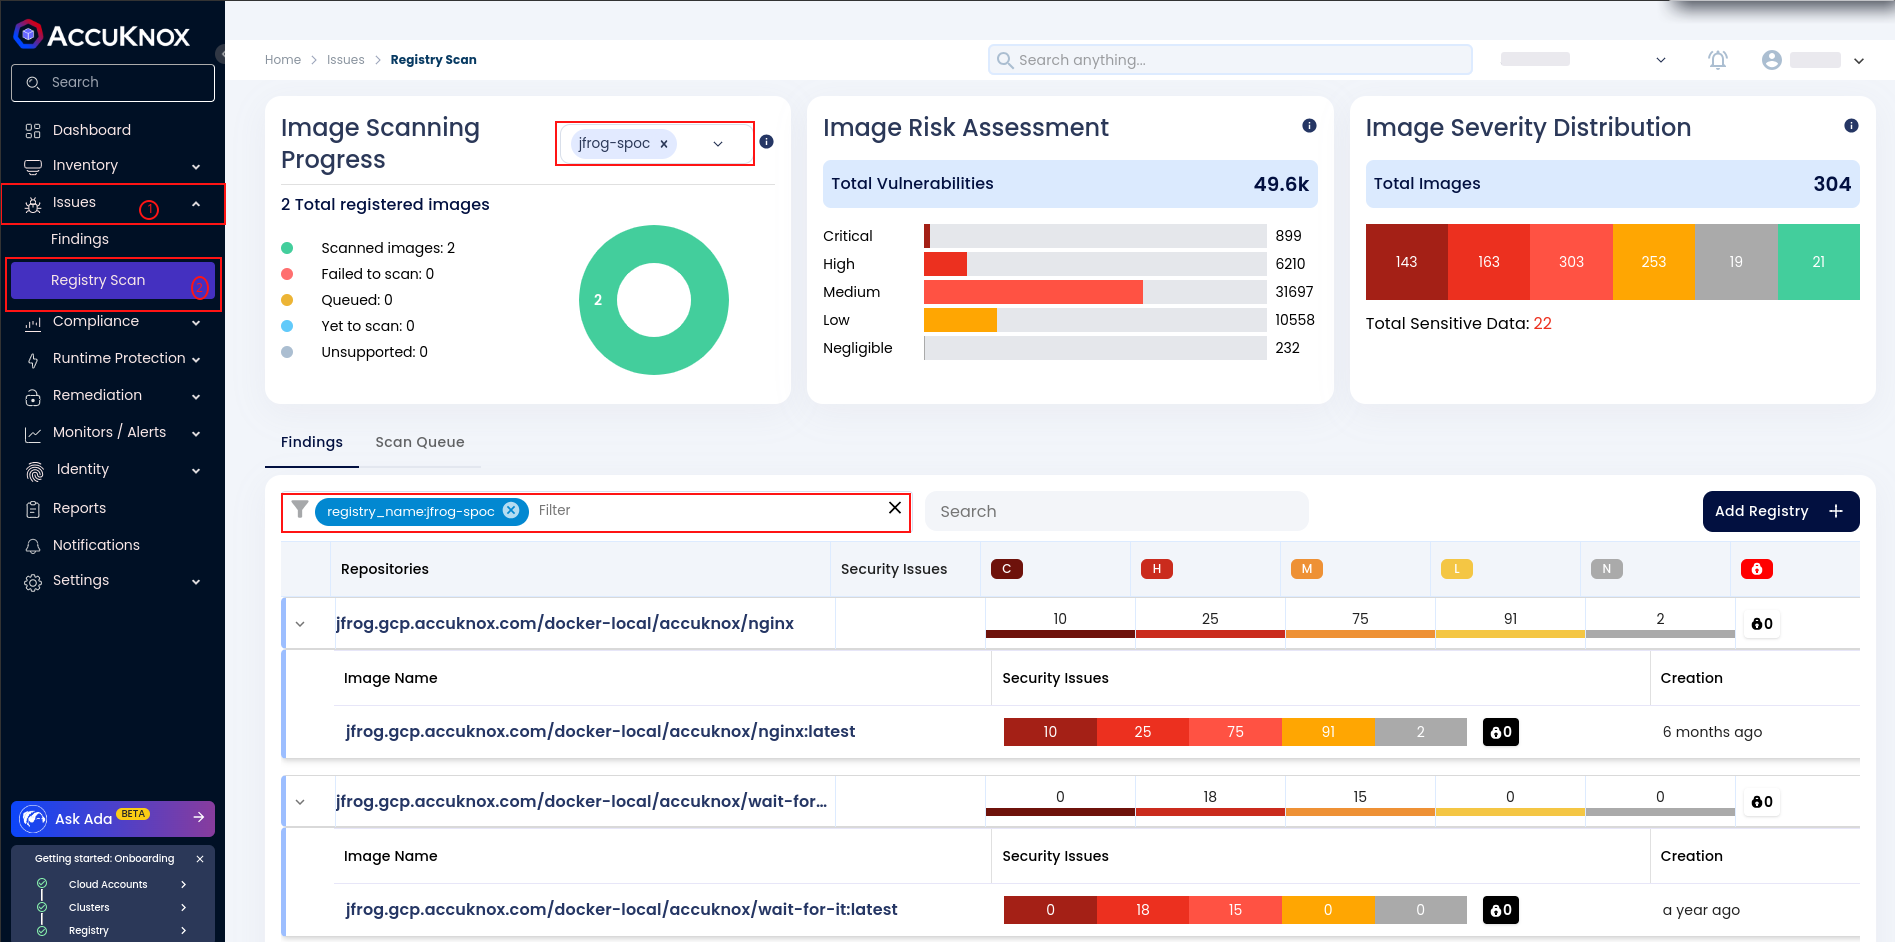Image resolution: width=1895 pixels, height=942 pixels.
Task: Click the Inventory sidebar icon
Action: [x=33, y=166]
